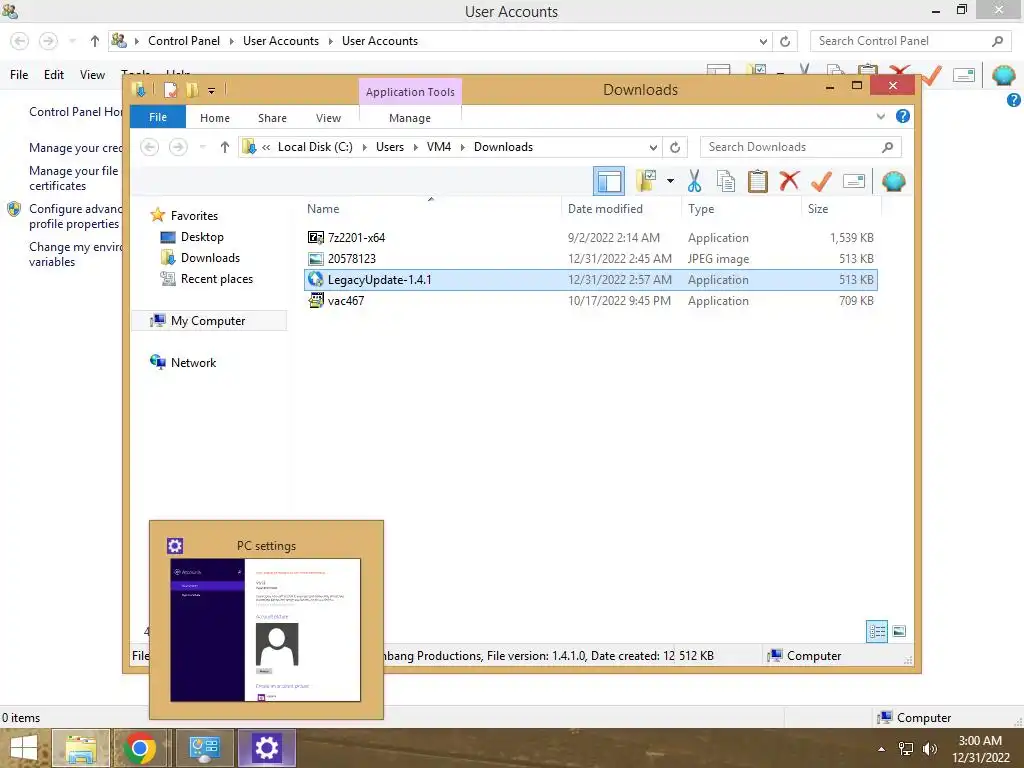The width and height of the screenshot is (1024, 768).
Task: Click Users in the address breadcrumb
Action: (x=390, y=147)
